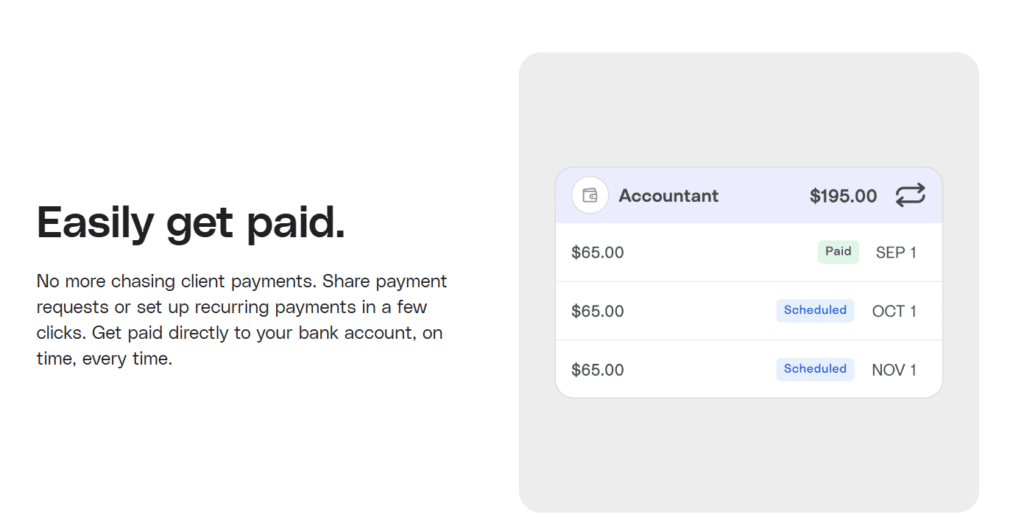Select the OCT 1 date
Image resolution: width=1024 pixels, height=523 pixels.
(x=894, y=311)
